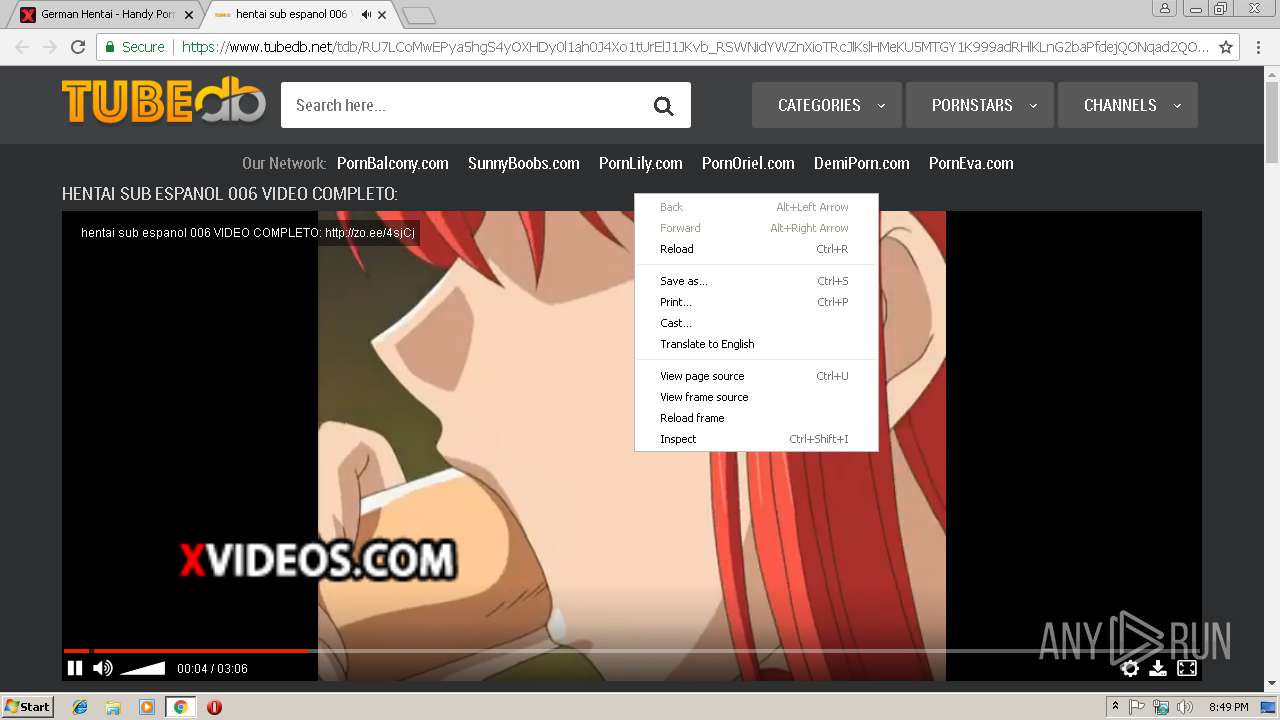The height and width of the screenshot is (720, 1280).
Task: Click the Secure padlock indicator
Action: tap(135, 47)
